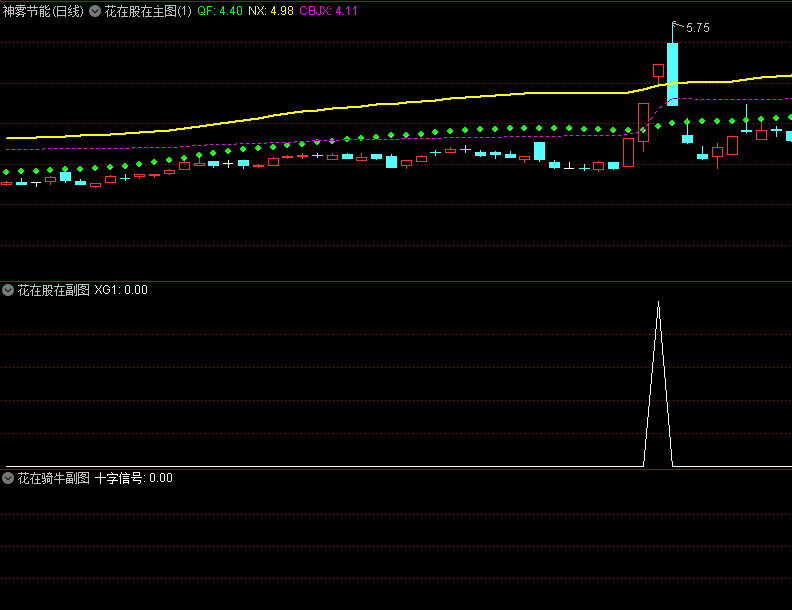Click the NX: 4.98 value label
This screenshot has width=792, height=610.
pos(271,11)
